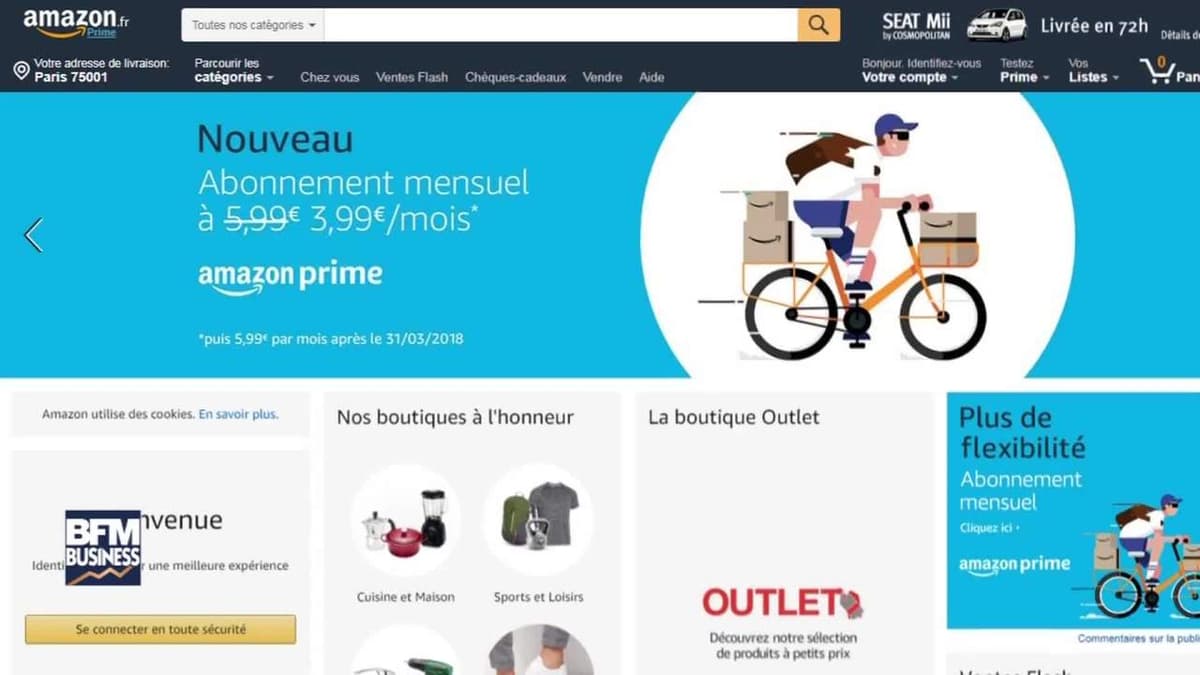Go to previous banner slide arrow
Screen dimensions: 1200x675
click(x=33, y=235)
